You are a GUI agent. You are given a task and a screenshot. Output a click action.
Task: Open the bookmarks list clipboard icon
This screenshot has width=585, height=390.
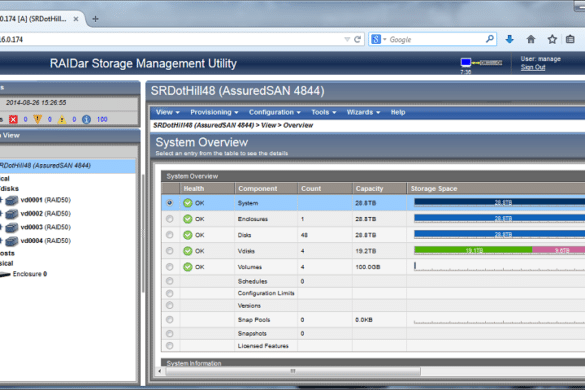(x=570, y=39)
